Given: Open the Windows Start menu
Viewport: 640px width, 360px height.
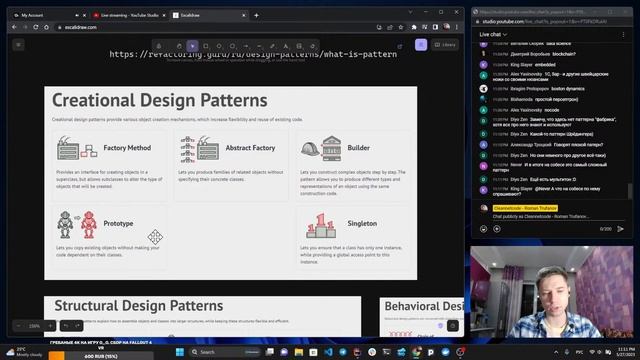Looking at the screenshot, I should point(180,352).
